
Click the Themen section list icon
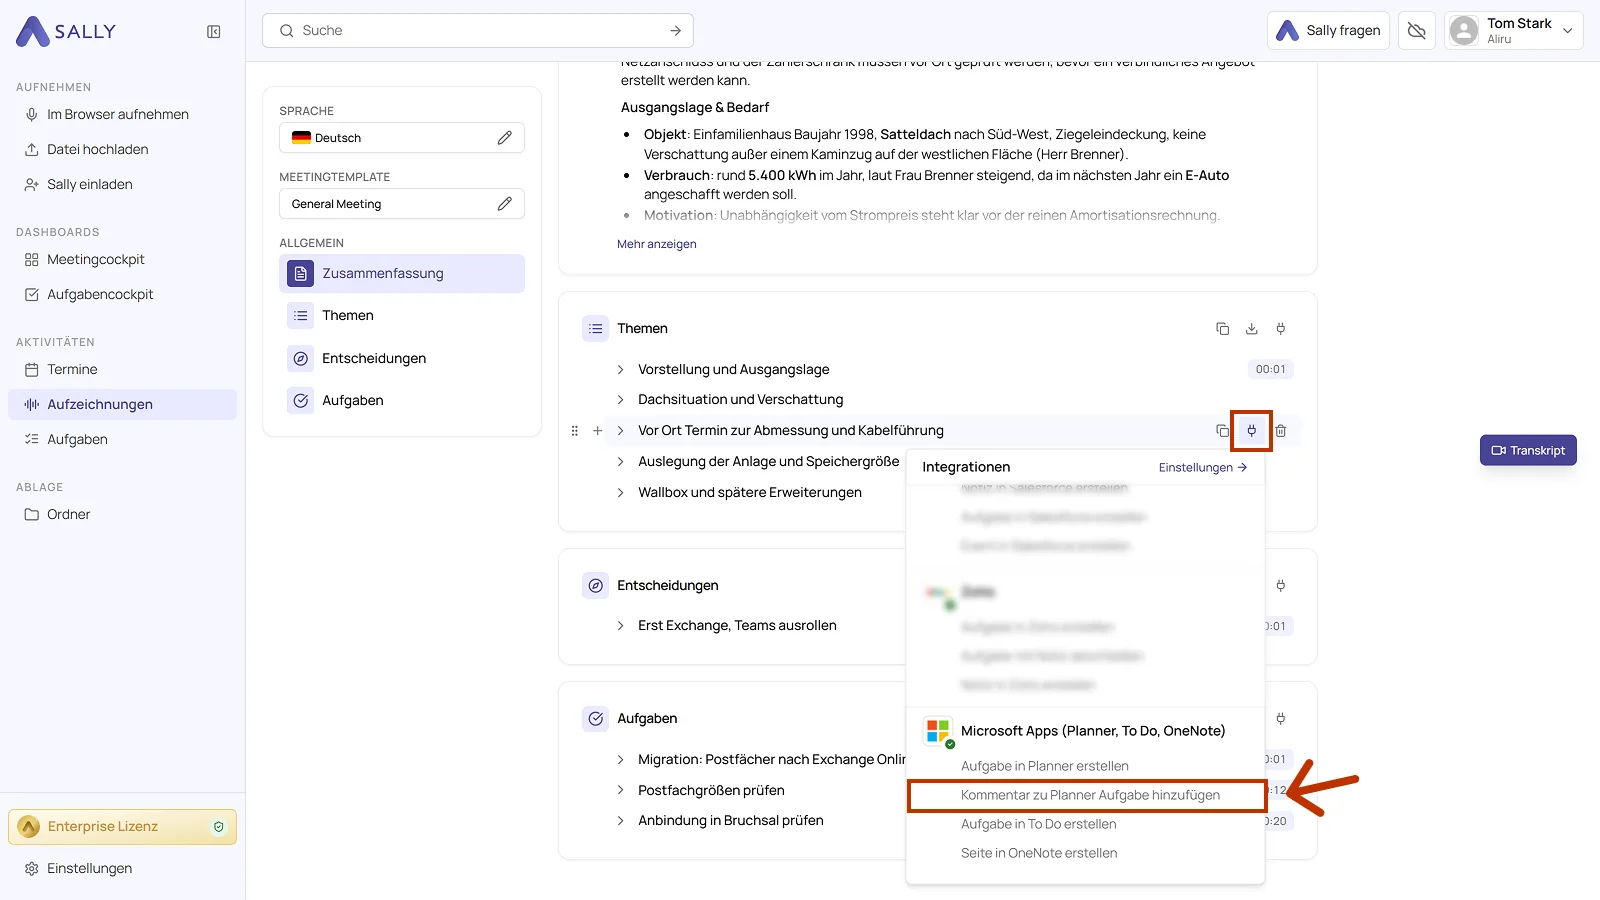click(596, 328)
